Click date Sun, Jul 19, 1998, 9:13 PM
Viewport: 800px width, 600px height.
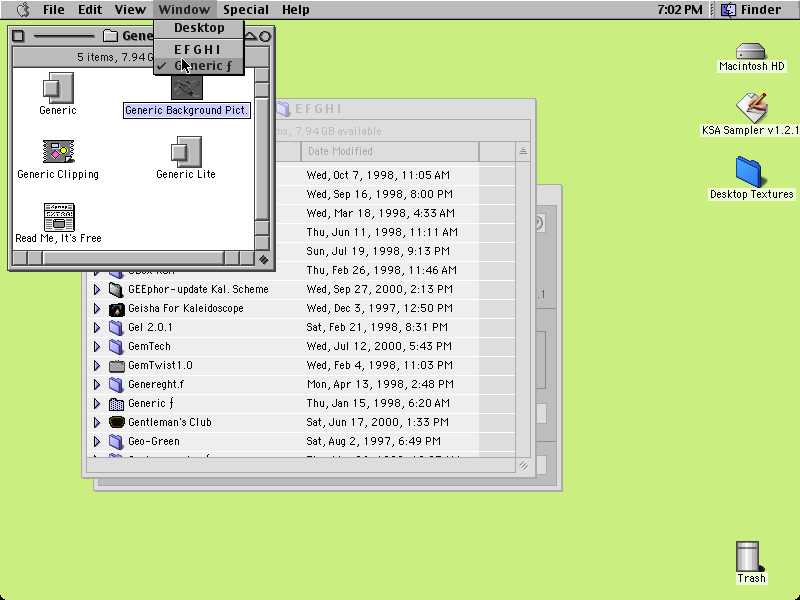pos(378,251)
